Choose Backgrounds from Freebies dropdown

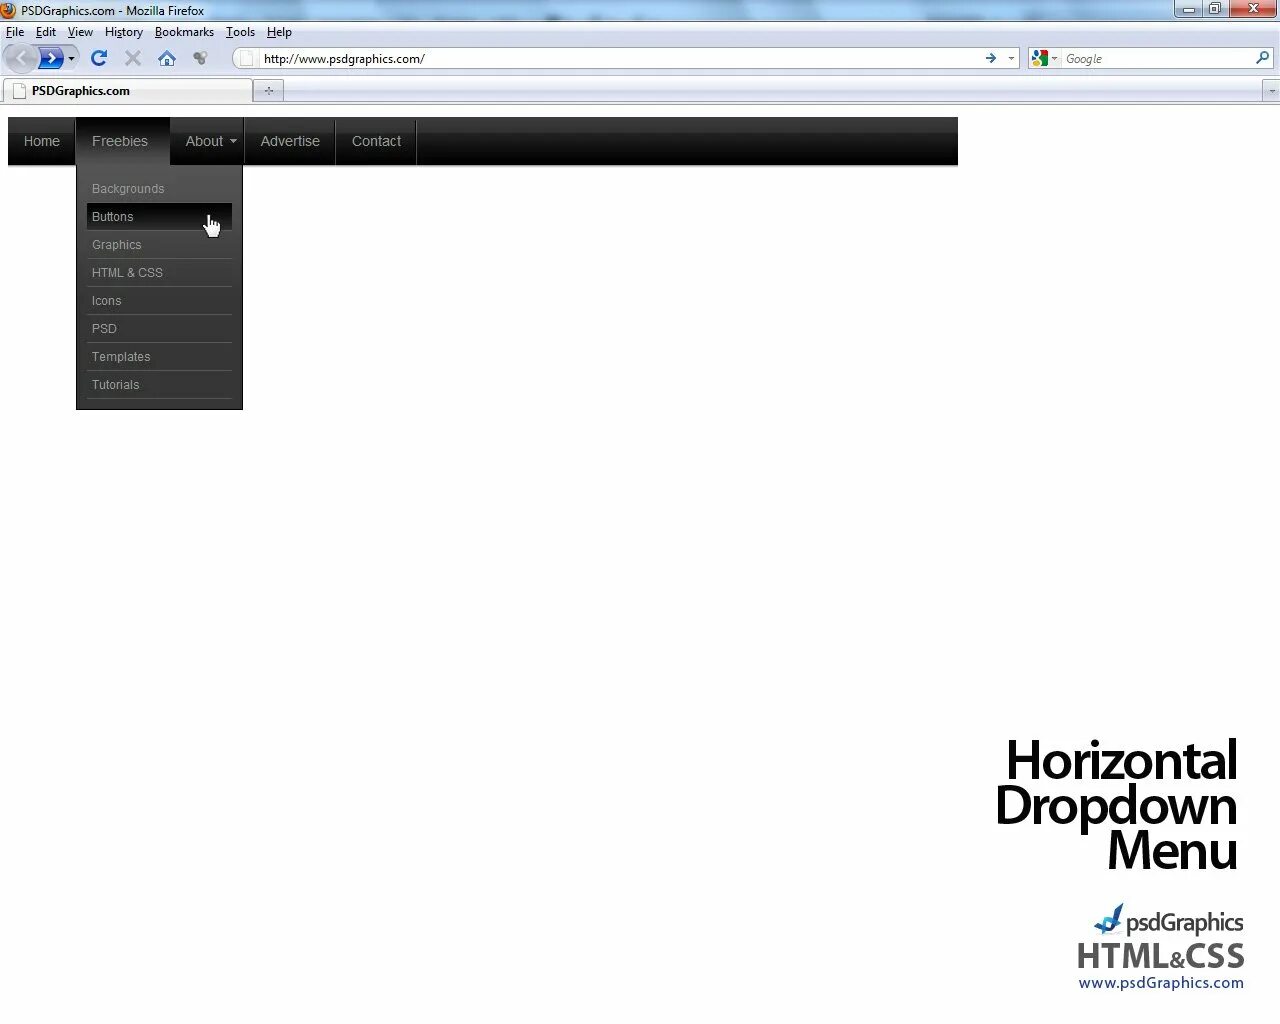(x=159, y=189)
